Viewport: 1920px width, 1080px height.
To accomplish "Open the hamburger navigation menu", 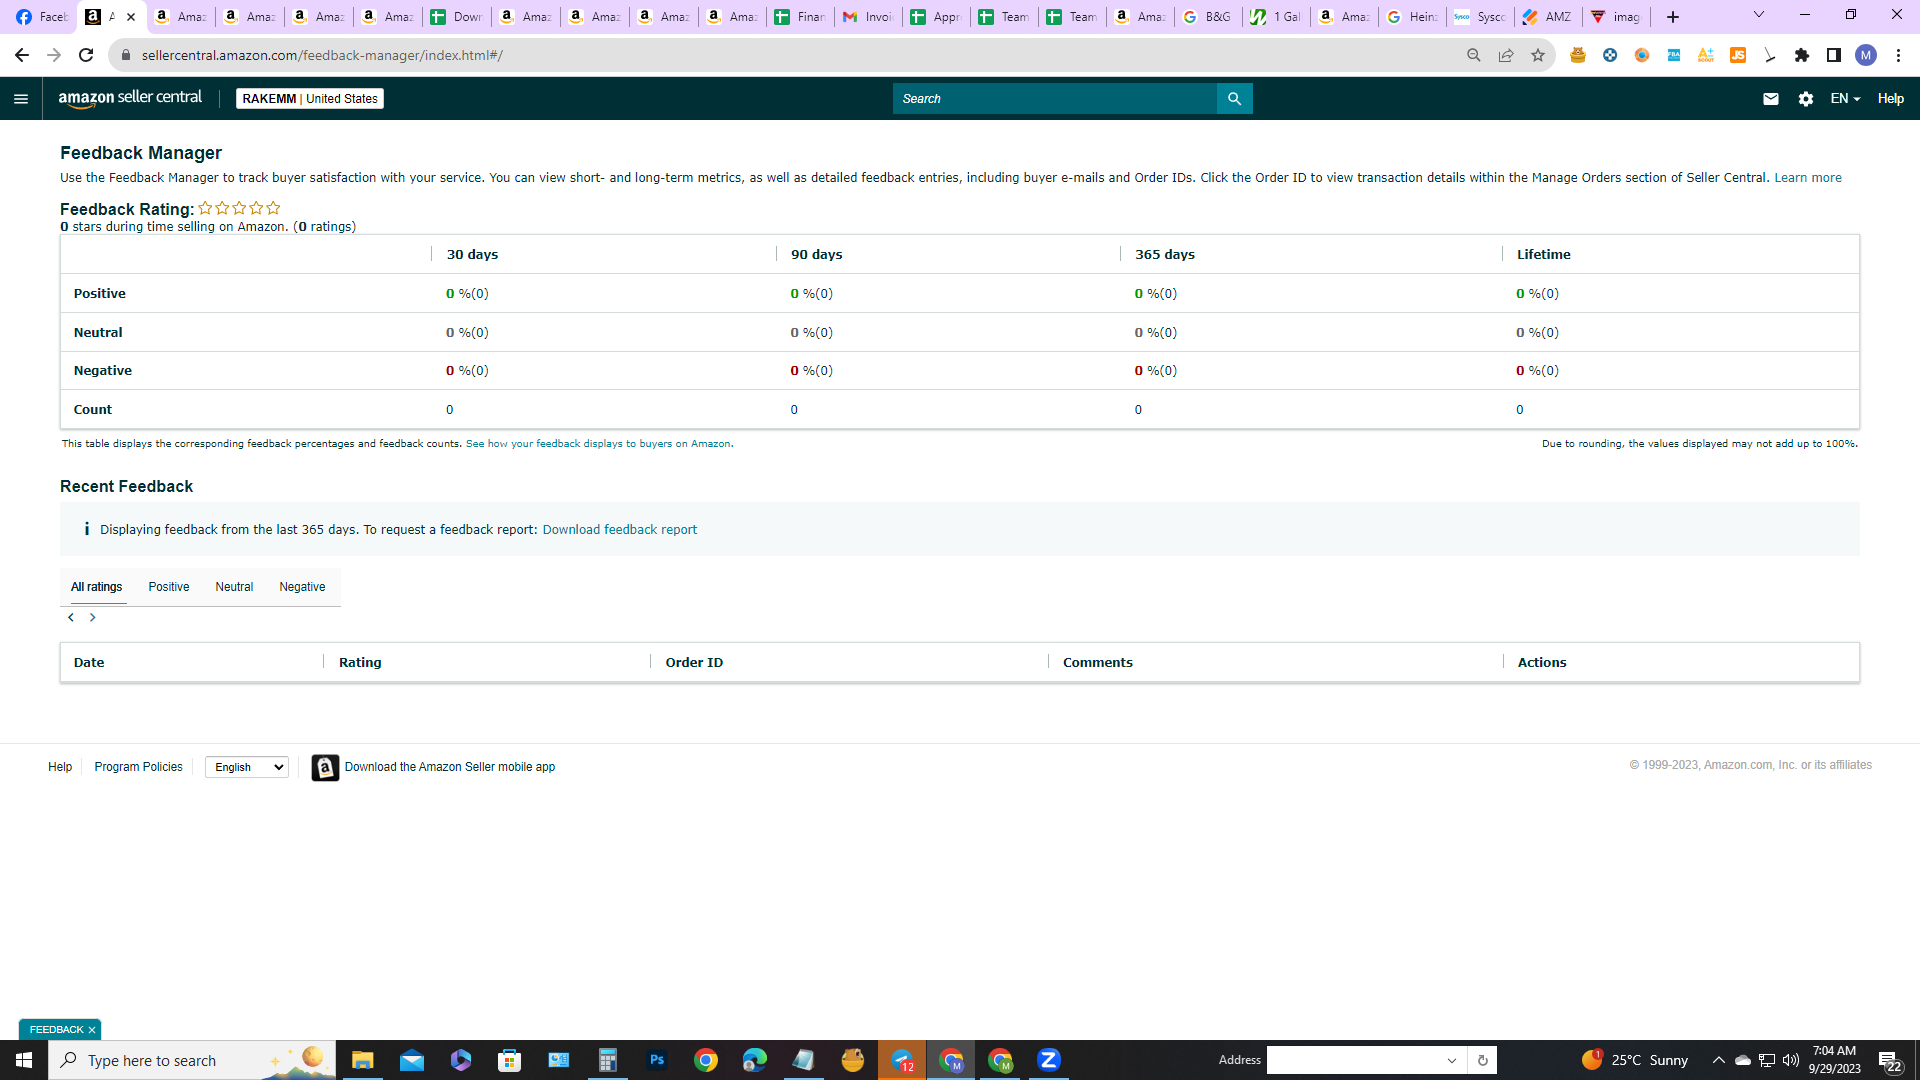I will point(21,99).
